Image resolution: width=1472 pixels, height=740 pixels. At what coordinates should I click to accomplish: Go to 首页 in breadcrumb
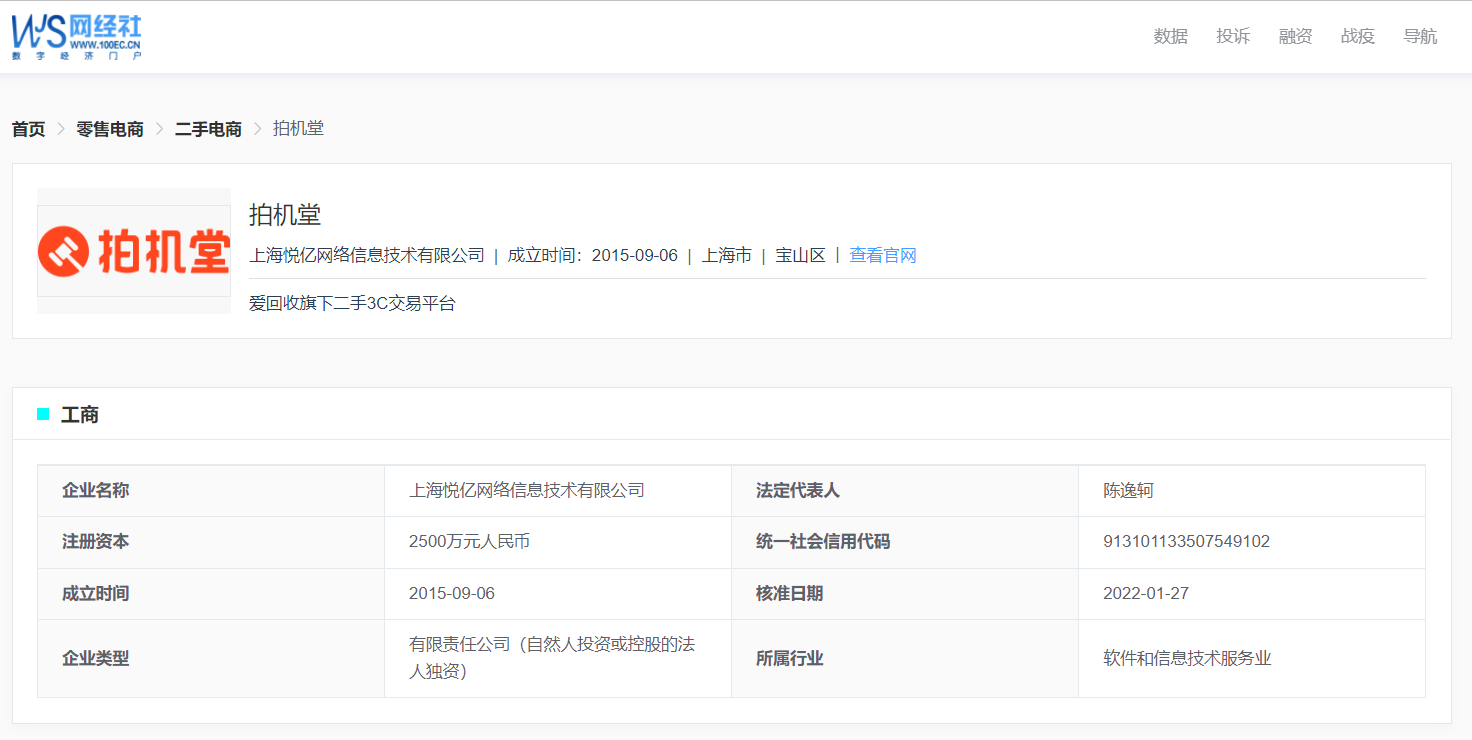28,129
